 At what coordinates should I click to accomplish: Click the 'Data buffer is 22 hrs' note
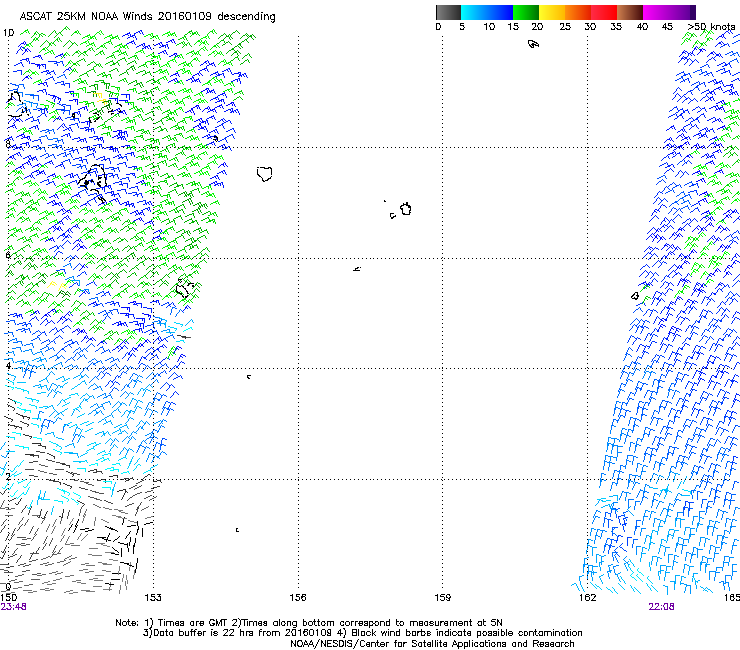coord(362,633)
